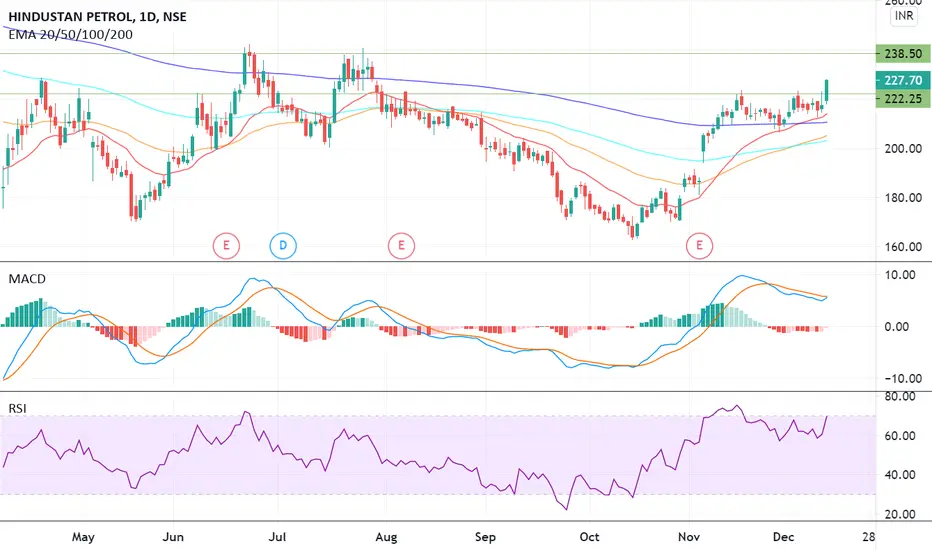Viewport: 932px width, 550px height.
Task: Click the earnings 'E' marker near November
Action: [699, 246]
